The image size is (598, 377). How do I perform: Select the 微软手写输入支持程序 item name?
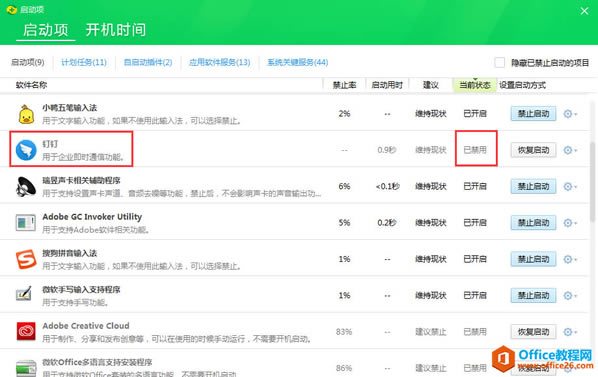[x=81, y=290]
